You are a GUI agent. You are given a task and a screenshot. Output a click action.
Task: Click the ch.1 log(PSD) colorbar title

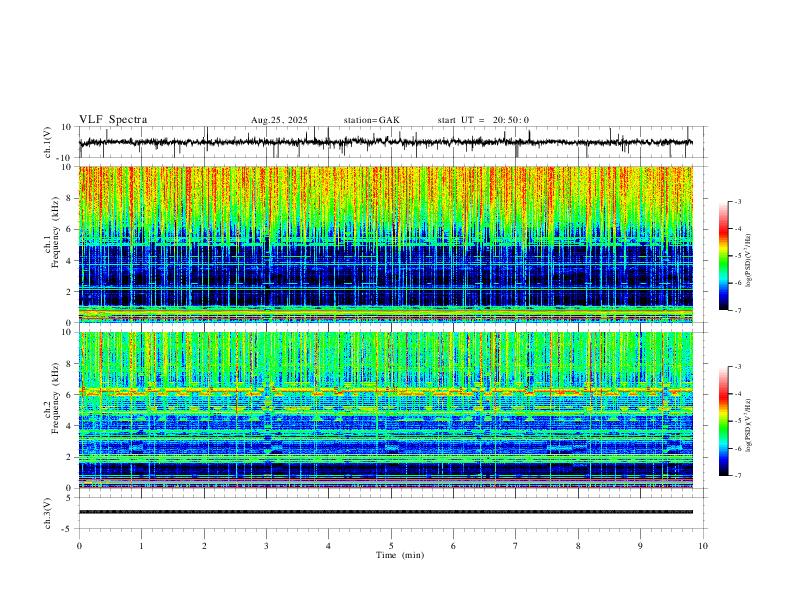click(749, 261)
